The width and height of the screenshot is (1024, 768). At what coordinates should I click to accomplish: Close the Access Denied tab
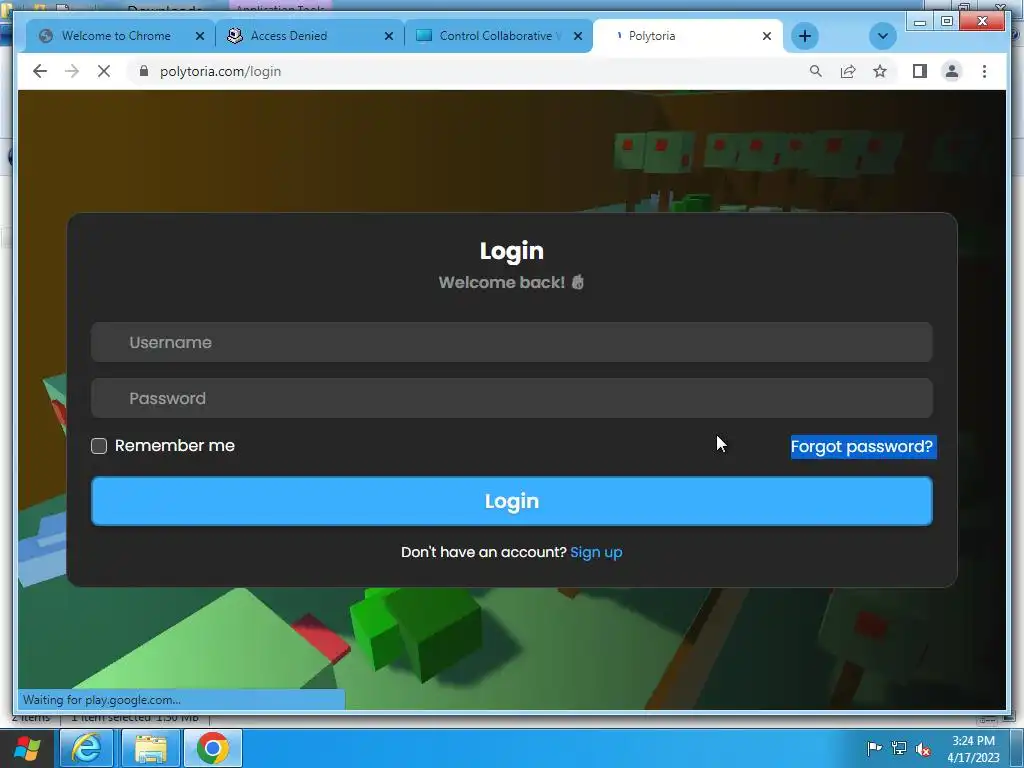(389, 37)
